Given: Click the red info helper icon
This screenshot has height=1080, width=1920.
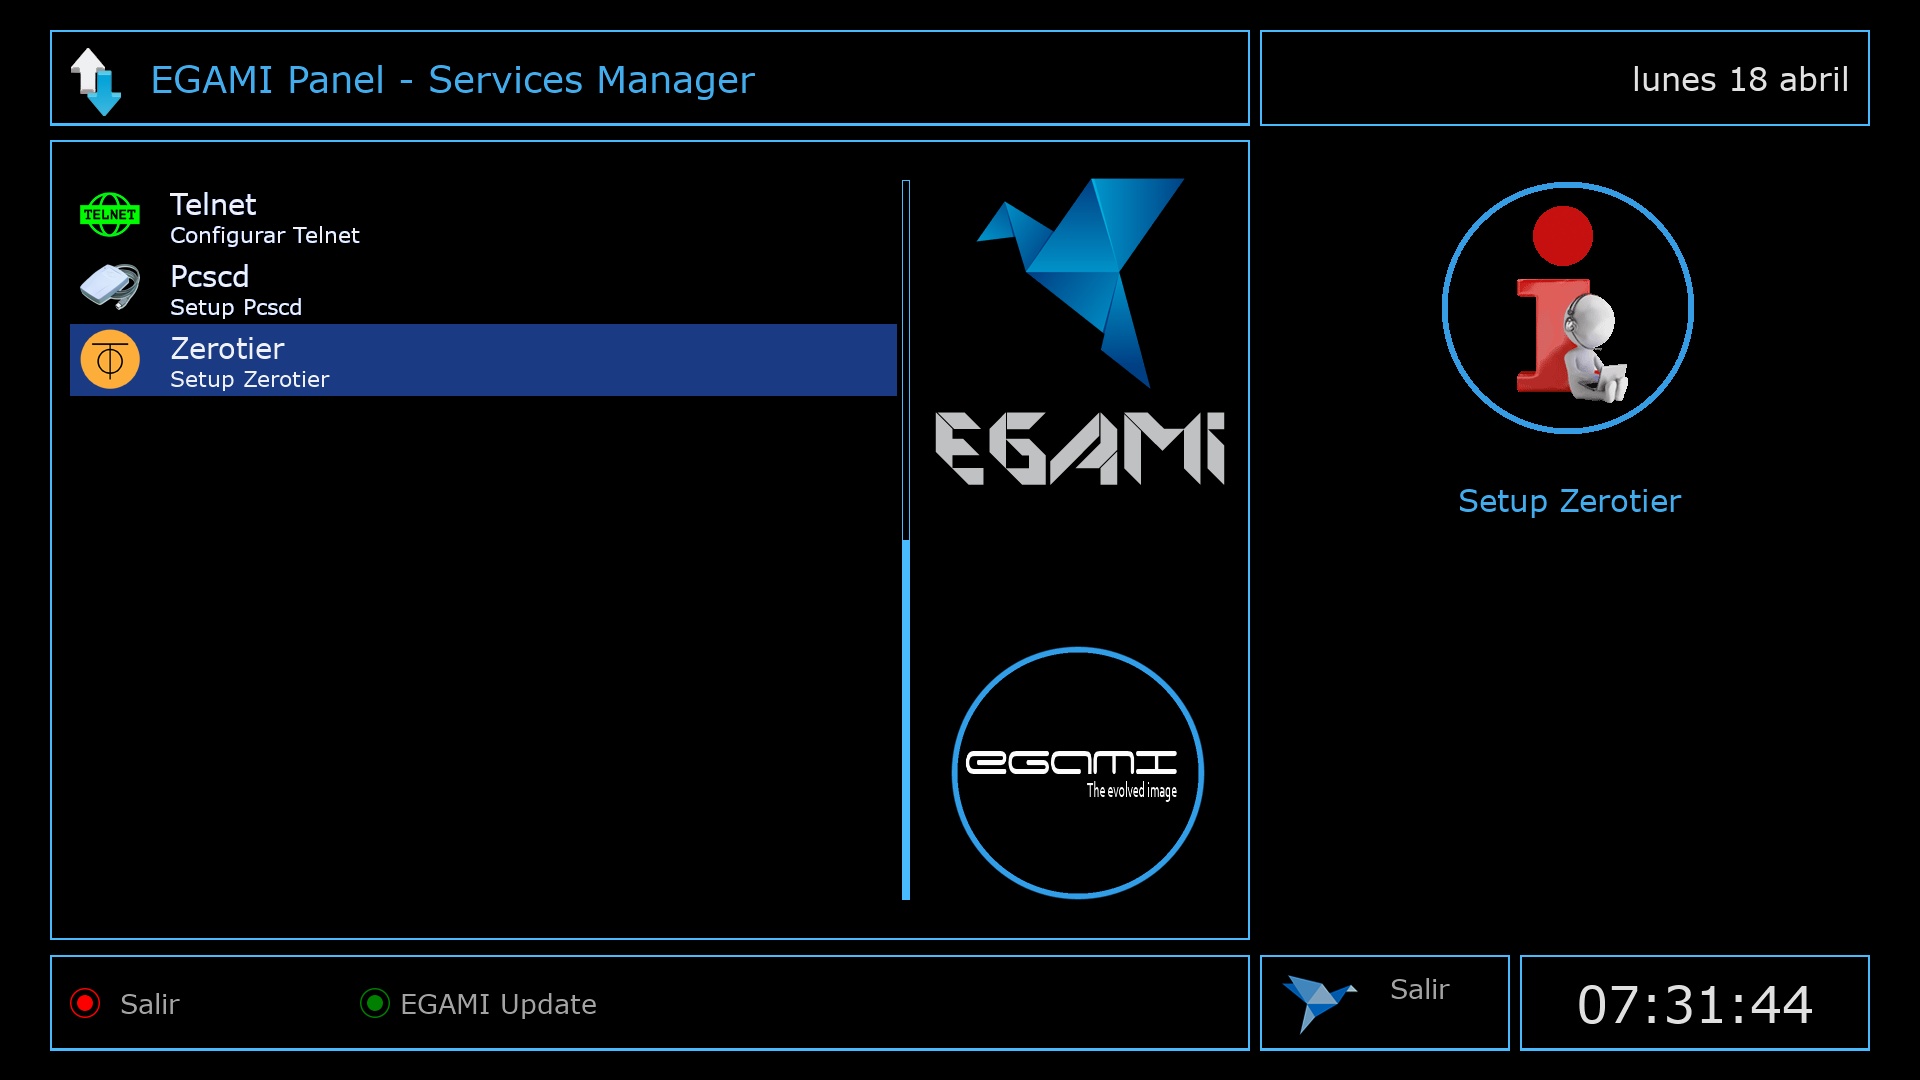Looking at the screenshot, I should 1567,309.
